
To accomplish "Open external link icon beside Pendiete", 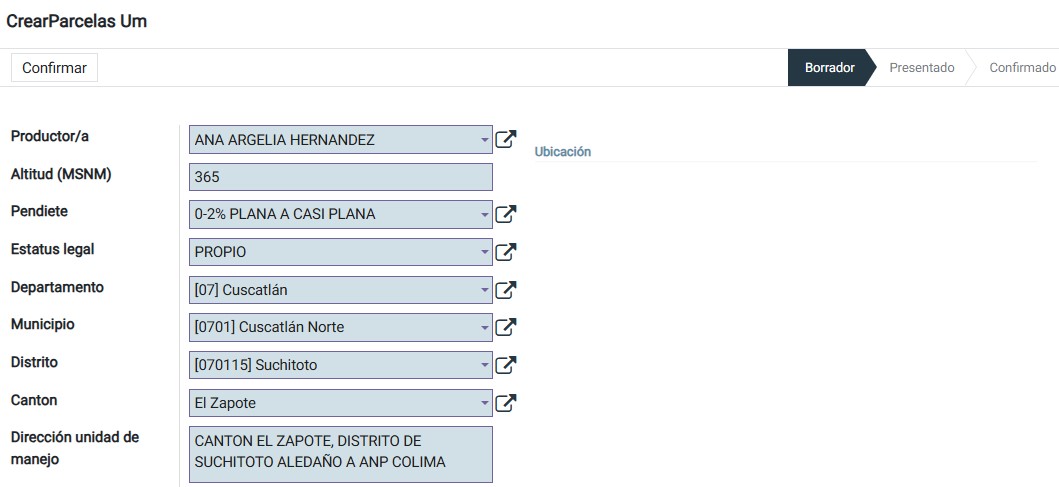I will [x=506, y=214].
